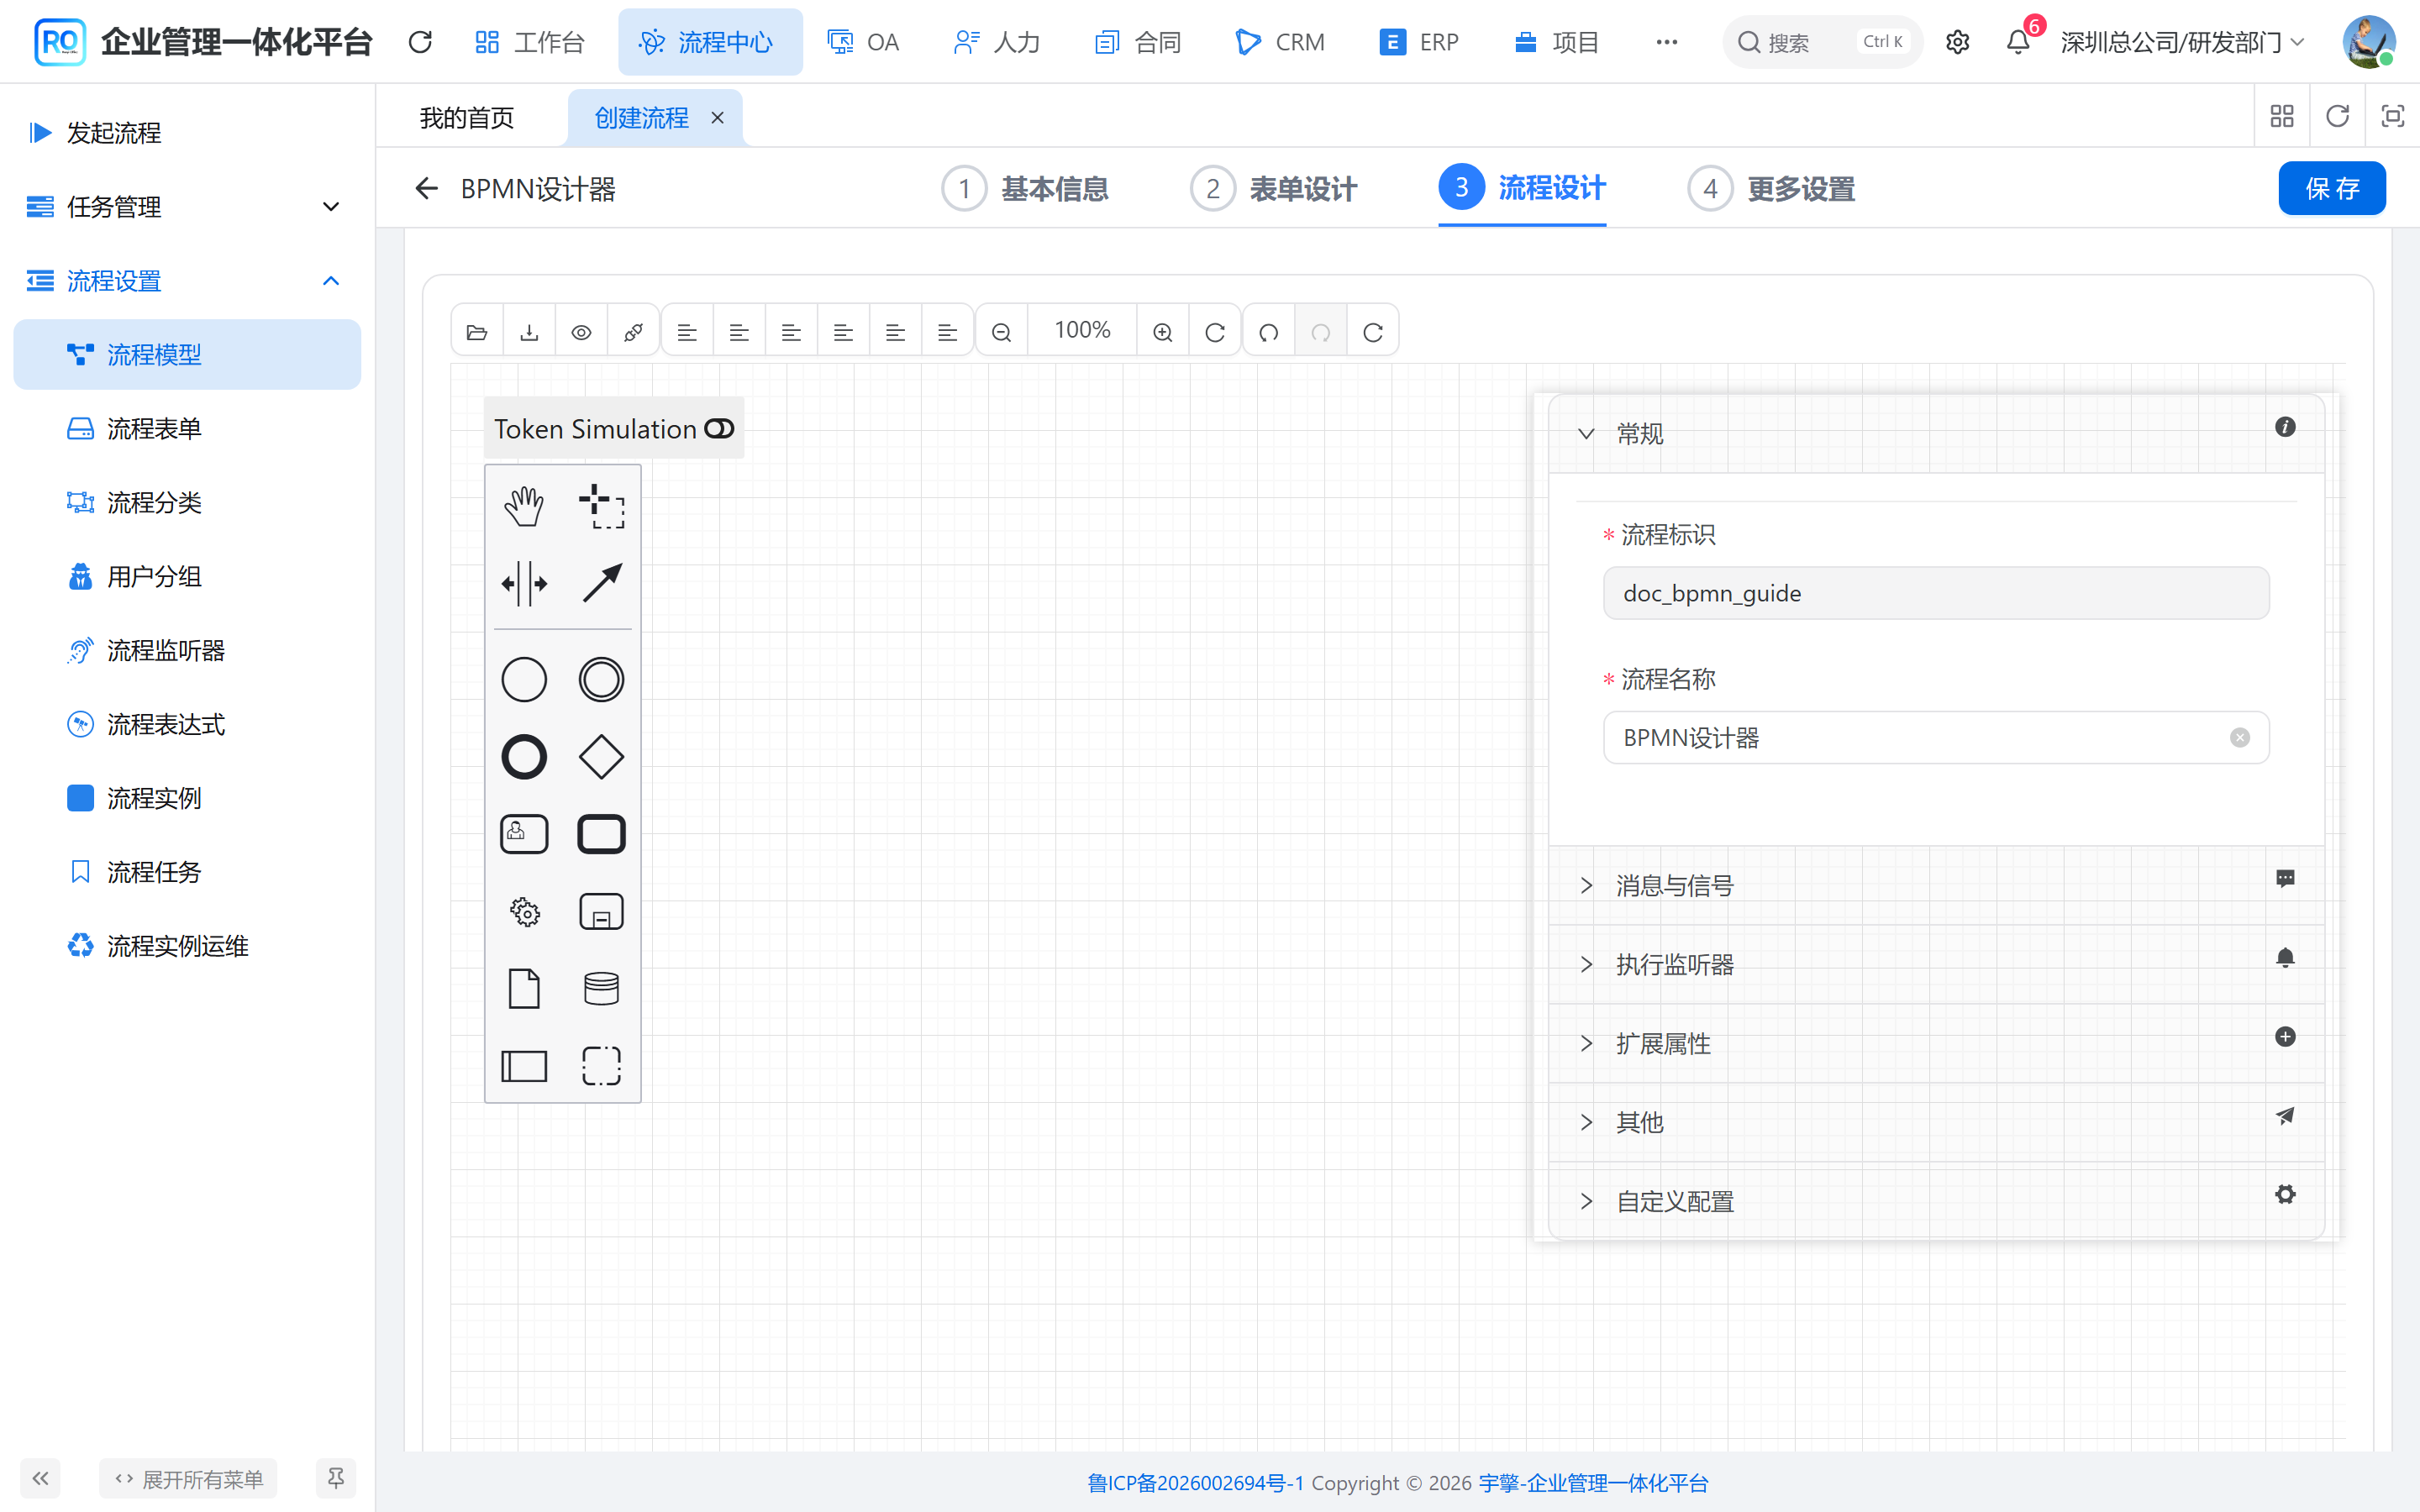This screenshot has width=2420, height=1512.
Task: Open file folder icon in designer toolbar
Action: coord(477,331)
